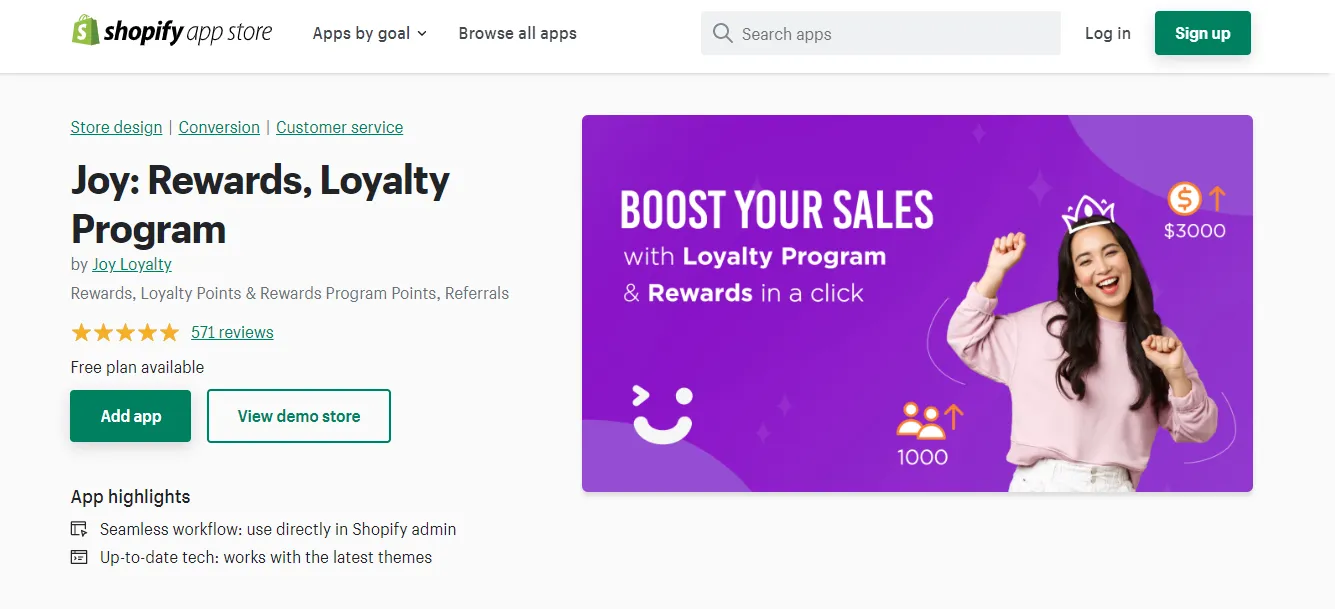Click the green Sign up button
Viewport: 1335px width, 609px height.
pyautogui.click(x=1202, y=33)
